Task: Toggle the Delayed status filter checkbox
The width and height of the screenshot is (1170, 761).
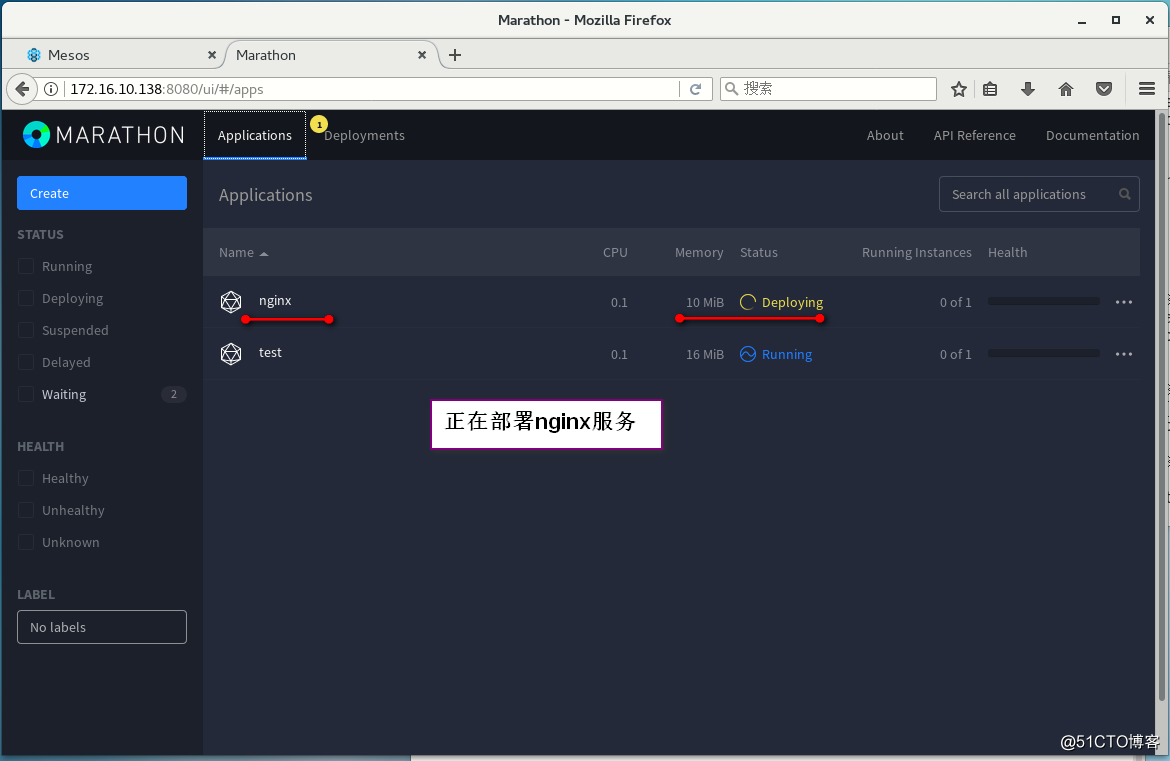Action: coord(26,362)
